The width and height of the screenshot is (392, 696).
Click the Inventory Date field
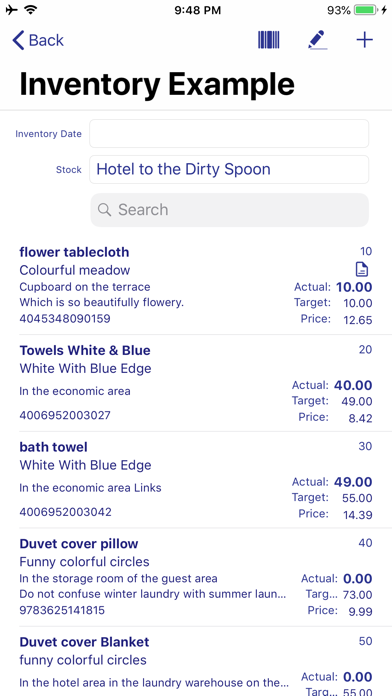(x=229, y=134)
